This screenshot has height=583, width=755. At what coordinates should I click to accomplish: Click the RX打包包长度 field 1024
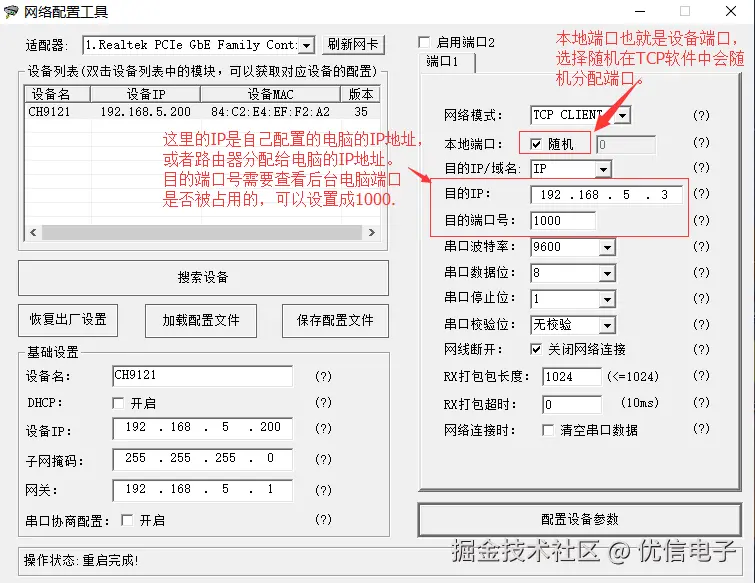coord(572,376)
